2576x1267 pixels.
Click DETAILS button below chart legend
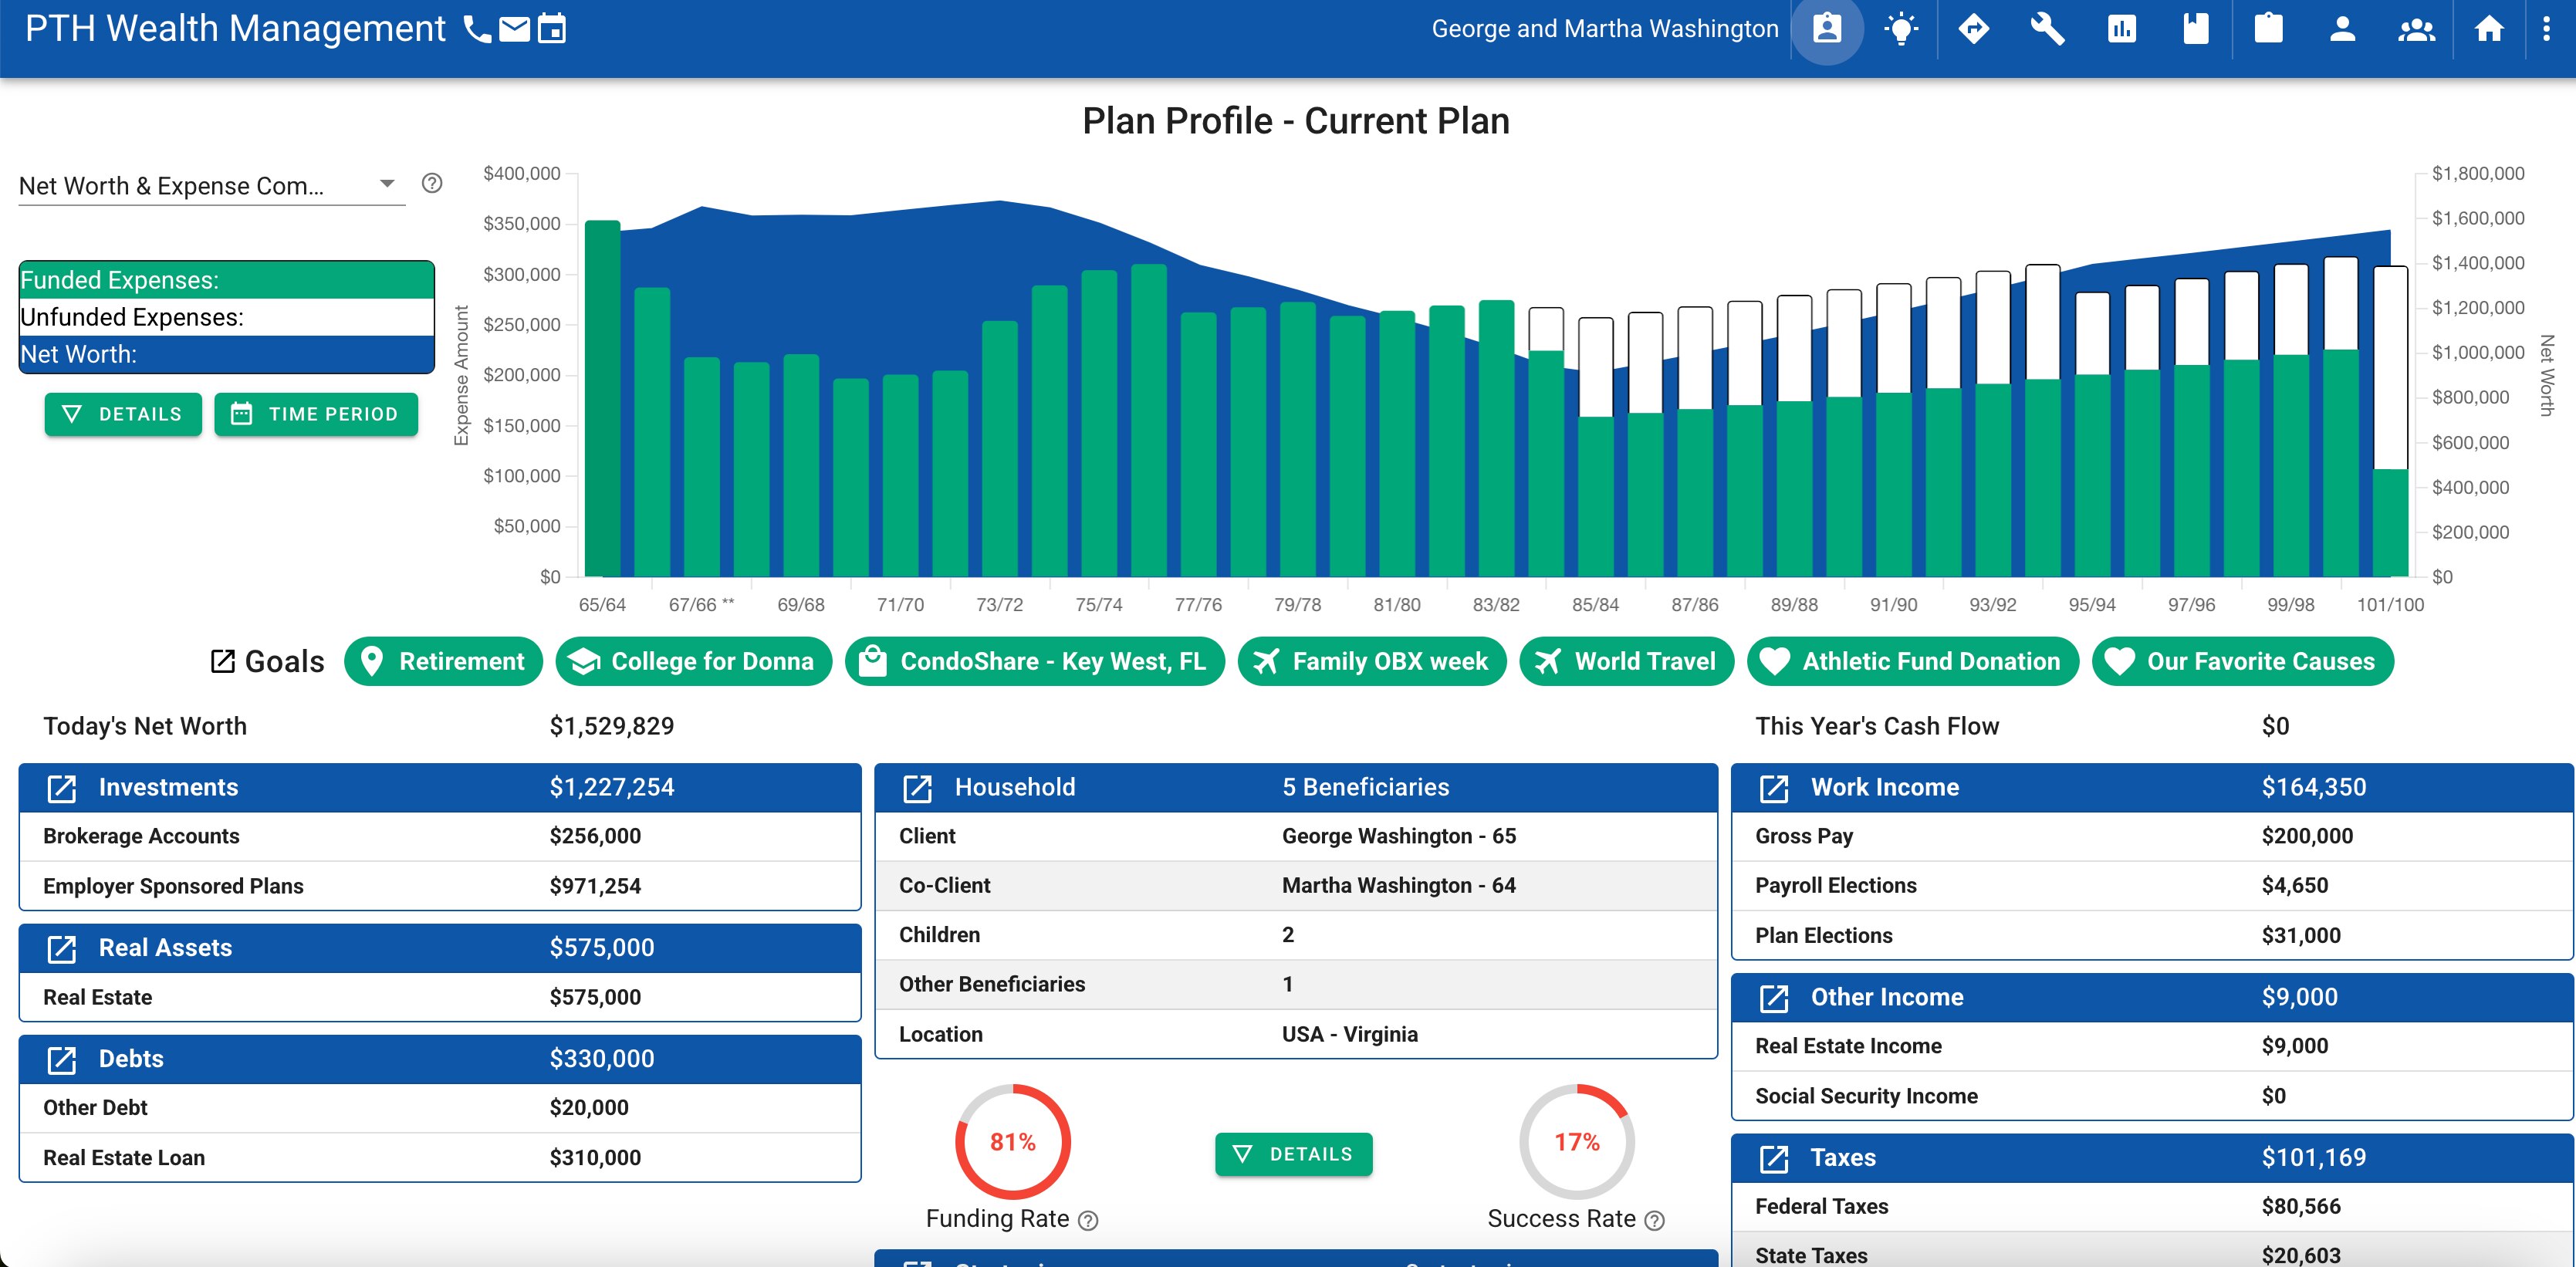click(x=123, y=414)
